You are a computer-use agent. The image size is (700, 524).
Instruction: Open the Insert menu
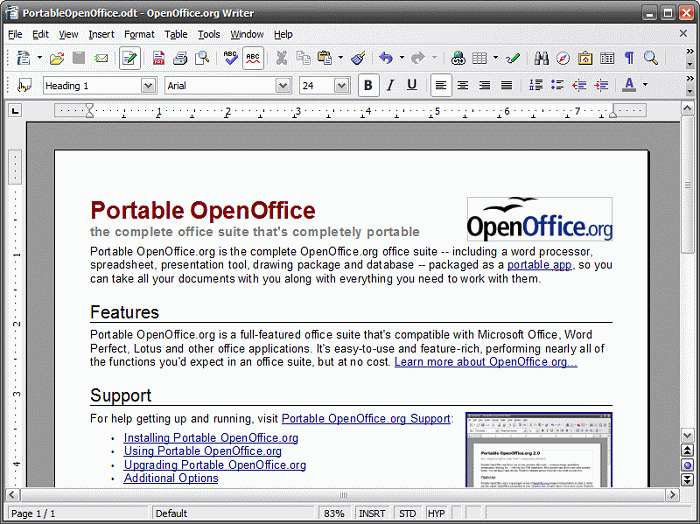(101, 34)
